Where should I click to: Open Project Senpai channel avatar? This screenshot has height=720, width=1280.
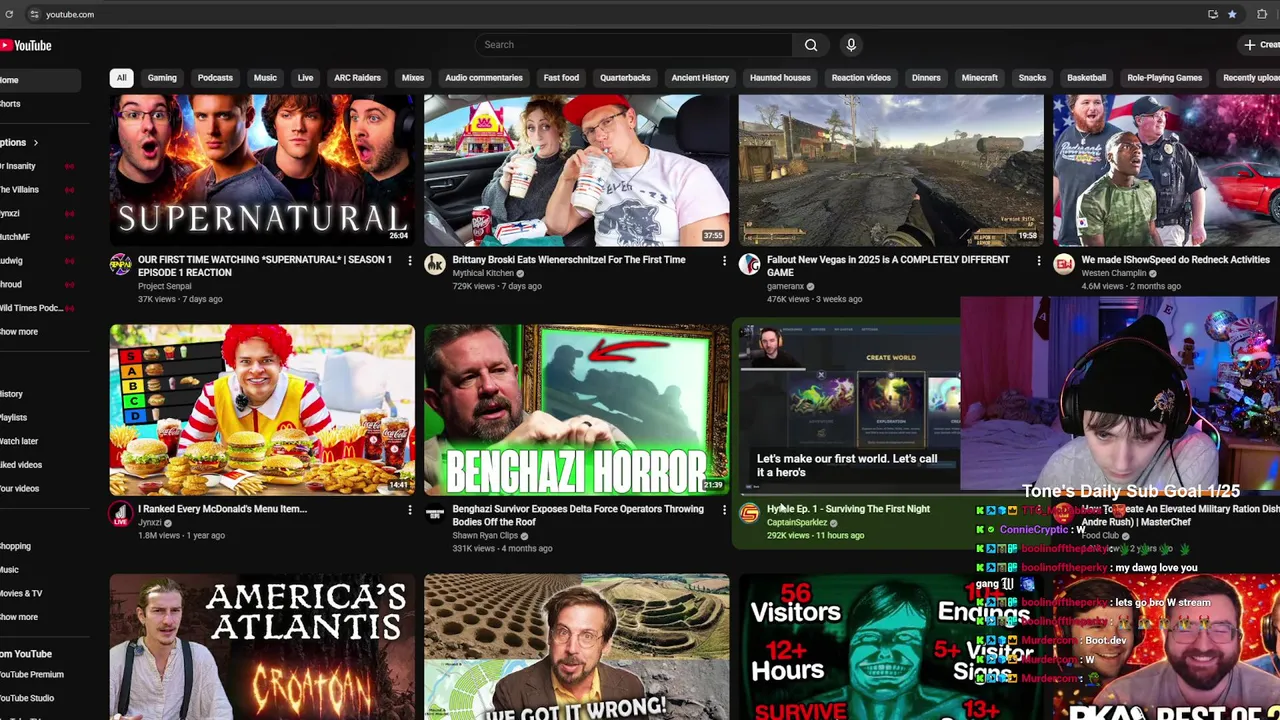click(x=121, y=265)
